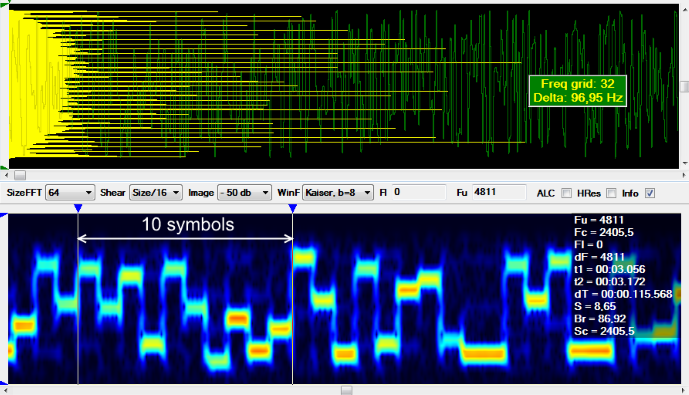Expand the WinF Kaiser window function dropdown
Viewport: 689px width, 395px height.
(338, 192)
